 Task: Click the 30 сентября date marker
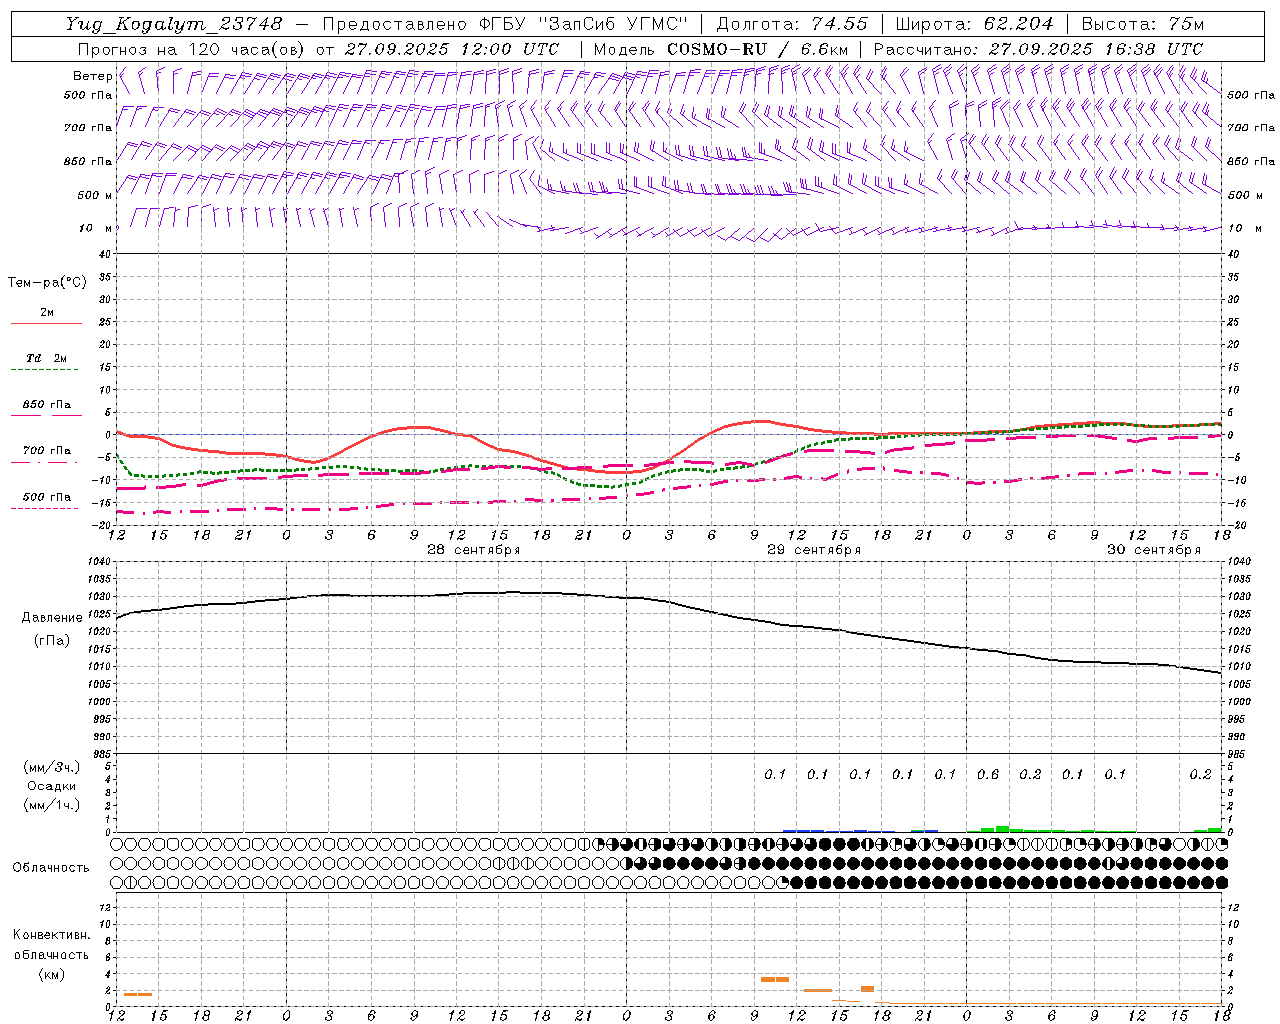pos(1153,550)
